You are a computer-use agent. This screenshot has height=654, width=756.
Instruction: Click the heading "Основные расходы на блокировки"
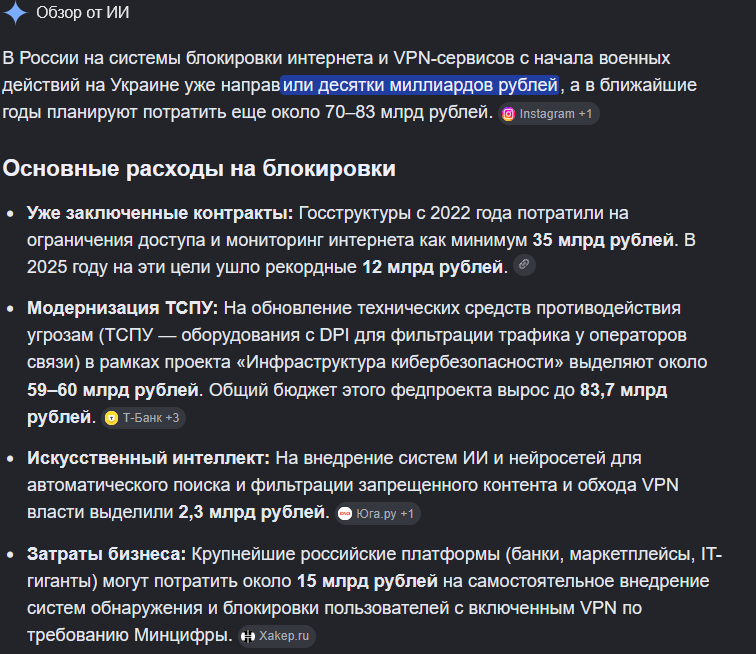point(199,168)
